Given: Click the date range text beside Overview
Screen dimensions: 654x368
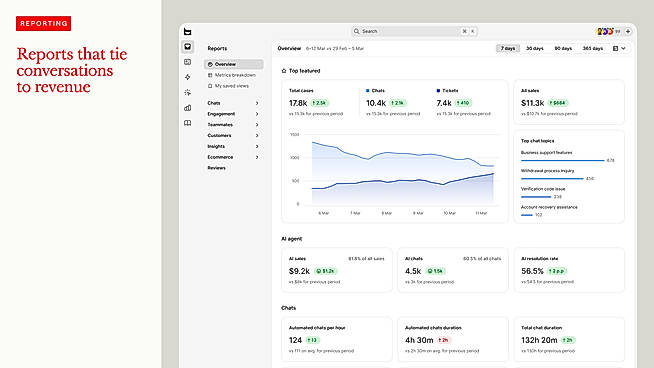Looking at the screenshot, I should pos(335,48).
